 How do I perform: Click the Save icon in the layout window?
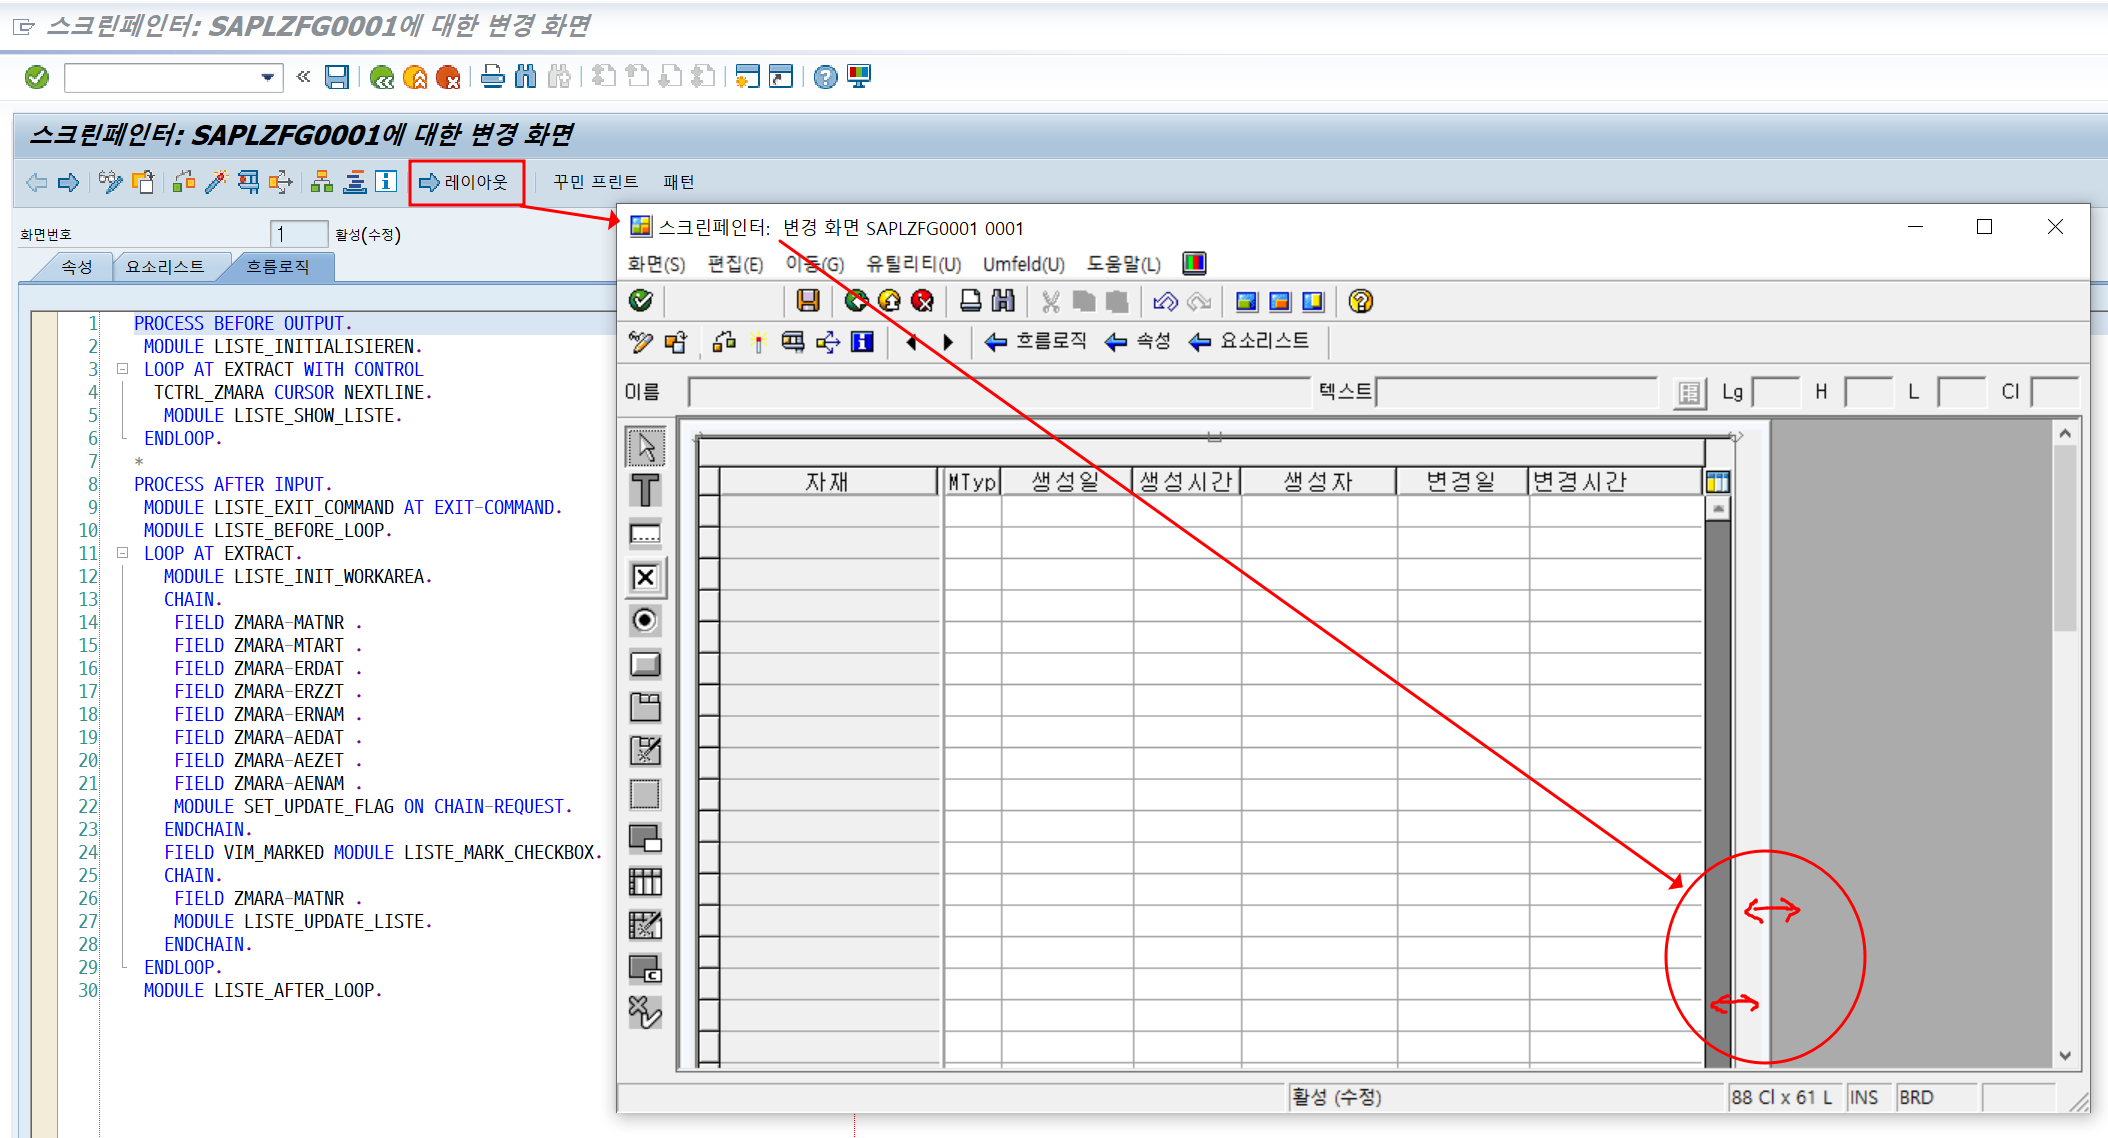tap(810, 301)
